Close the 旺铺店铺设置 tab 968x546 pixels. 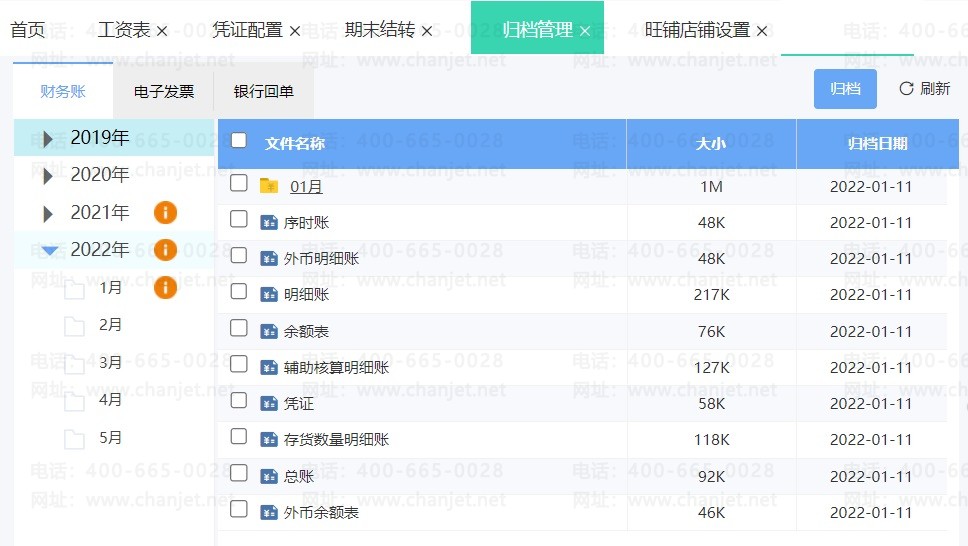click(762, 31)
